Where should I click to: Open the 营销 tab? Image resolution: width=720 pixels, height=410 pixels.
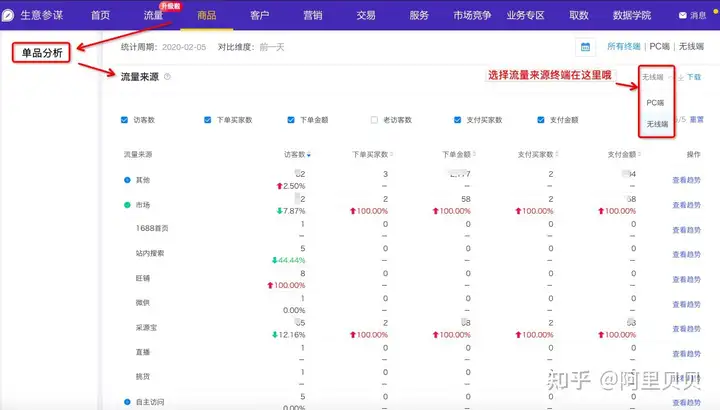click(x=313, y=16)
